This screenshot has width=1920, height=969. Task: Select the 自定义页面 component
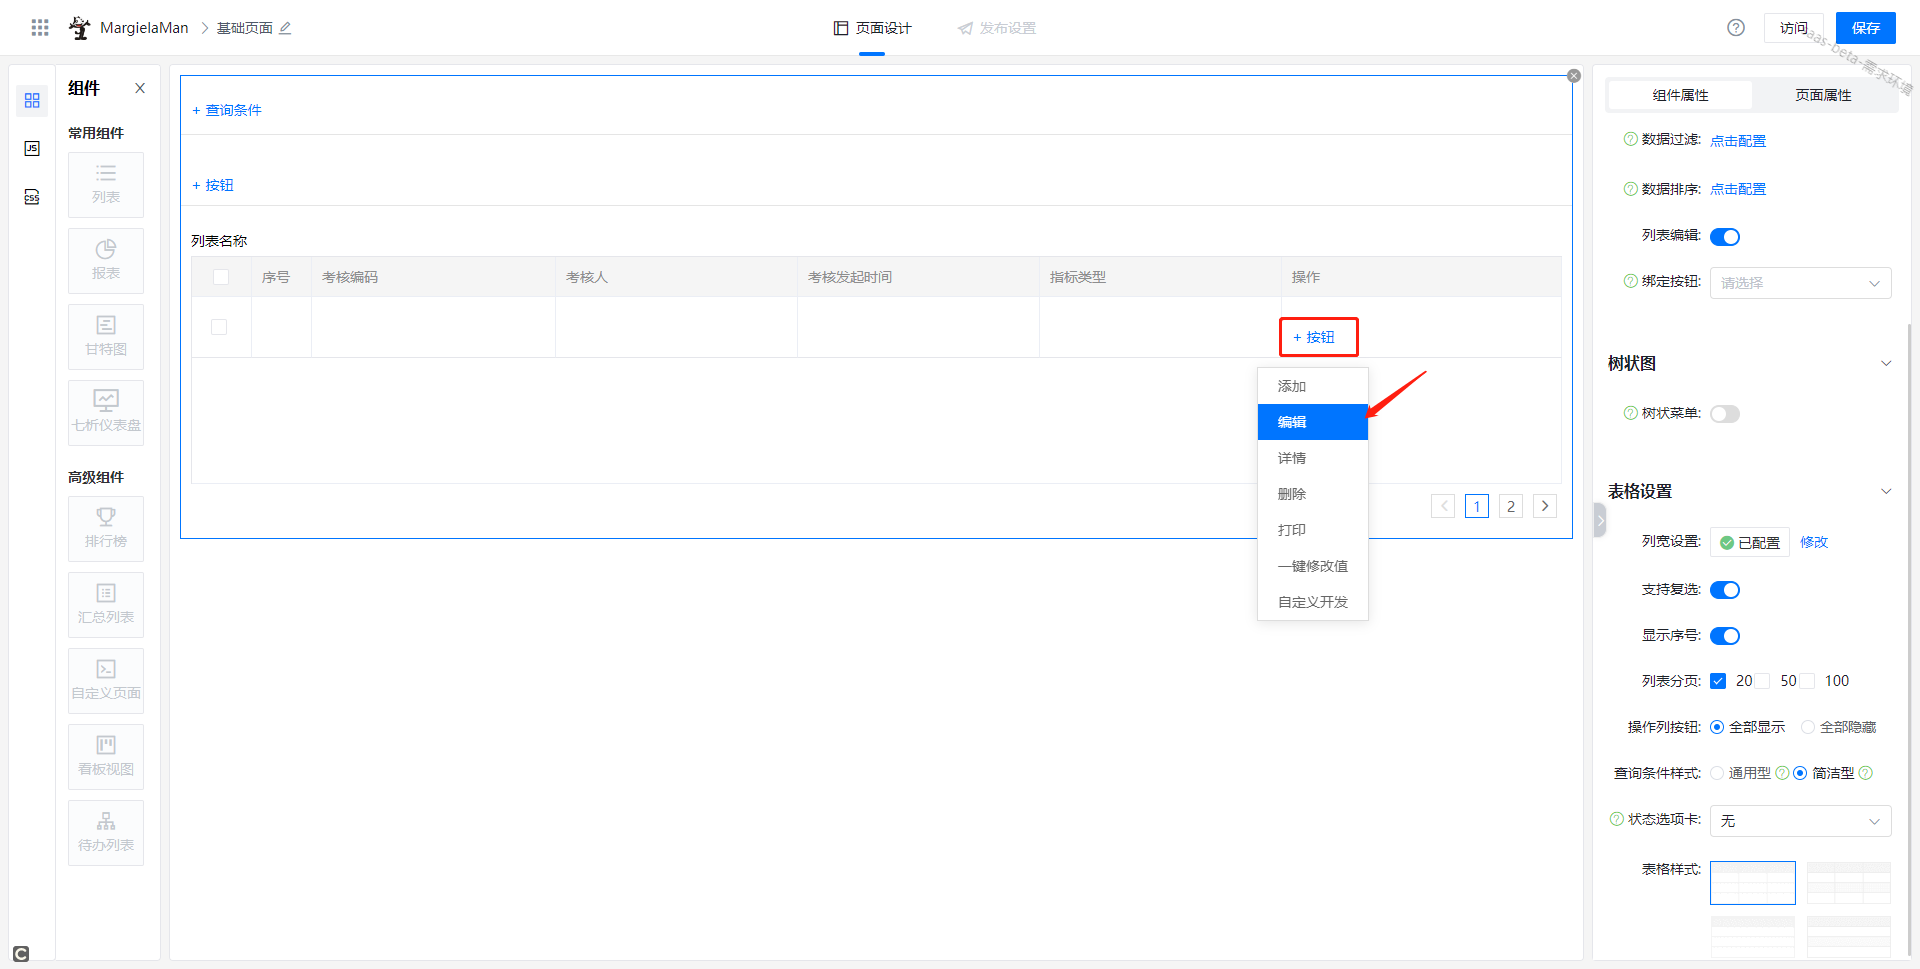(106, 681)
